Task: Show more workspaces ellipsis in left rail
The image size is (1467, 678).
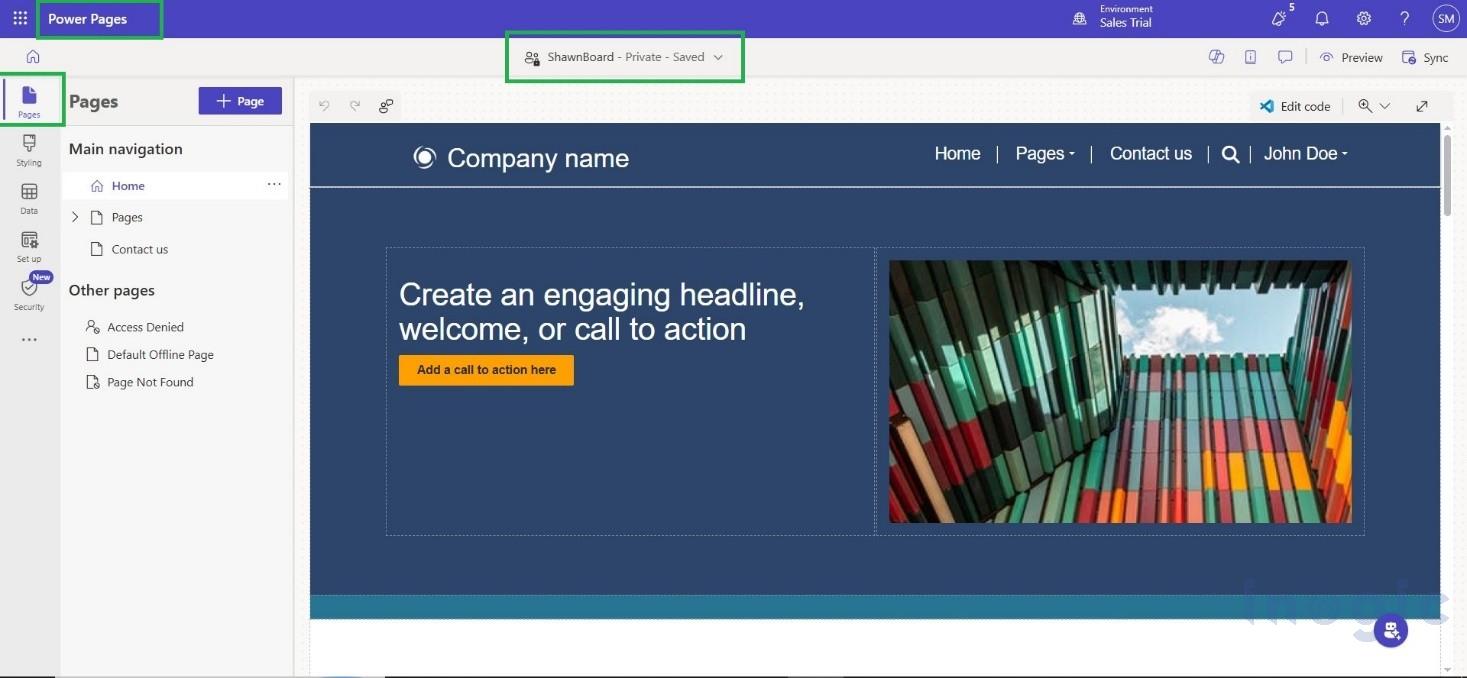Action: (29, 340)
